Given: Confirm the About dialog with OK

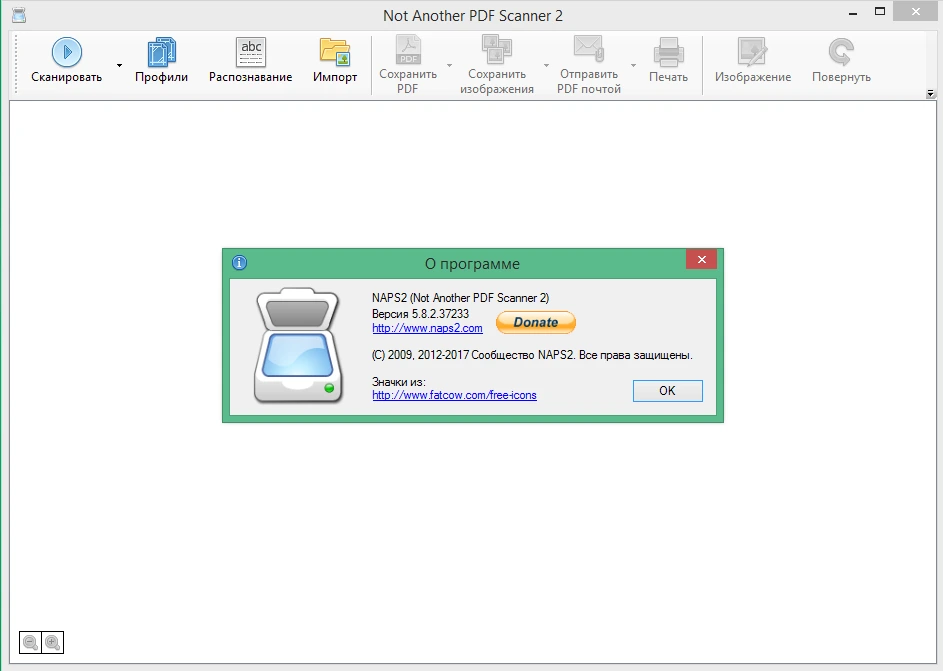Looking at the screenshot, I should pyautogui.click(x=668, y=391).
